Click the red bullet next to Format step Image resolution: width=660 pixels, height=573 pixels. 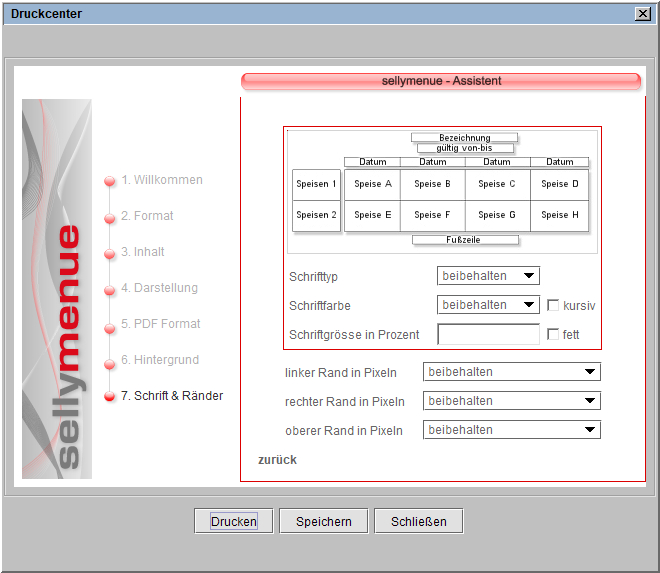(110, 218)
